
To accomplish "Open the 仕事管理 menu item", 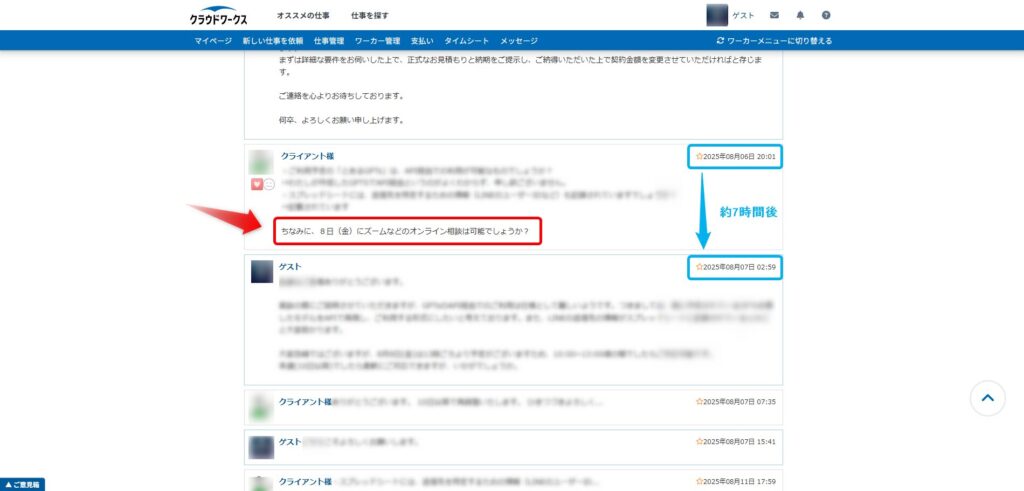I will coord(328,41).
